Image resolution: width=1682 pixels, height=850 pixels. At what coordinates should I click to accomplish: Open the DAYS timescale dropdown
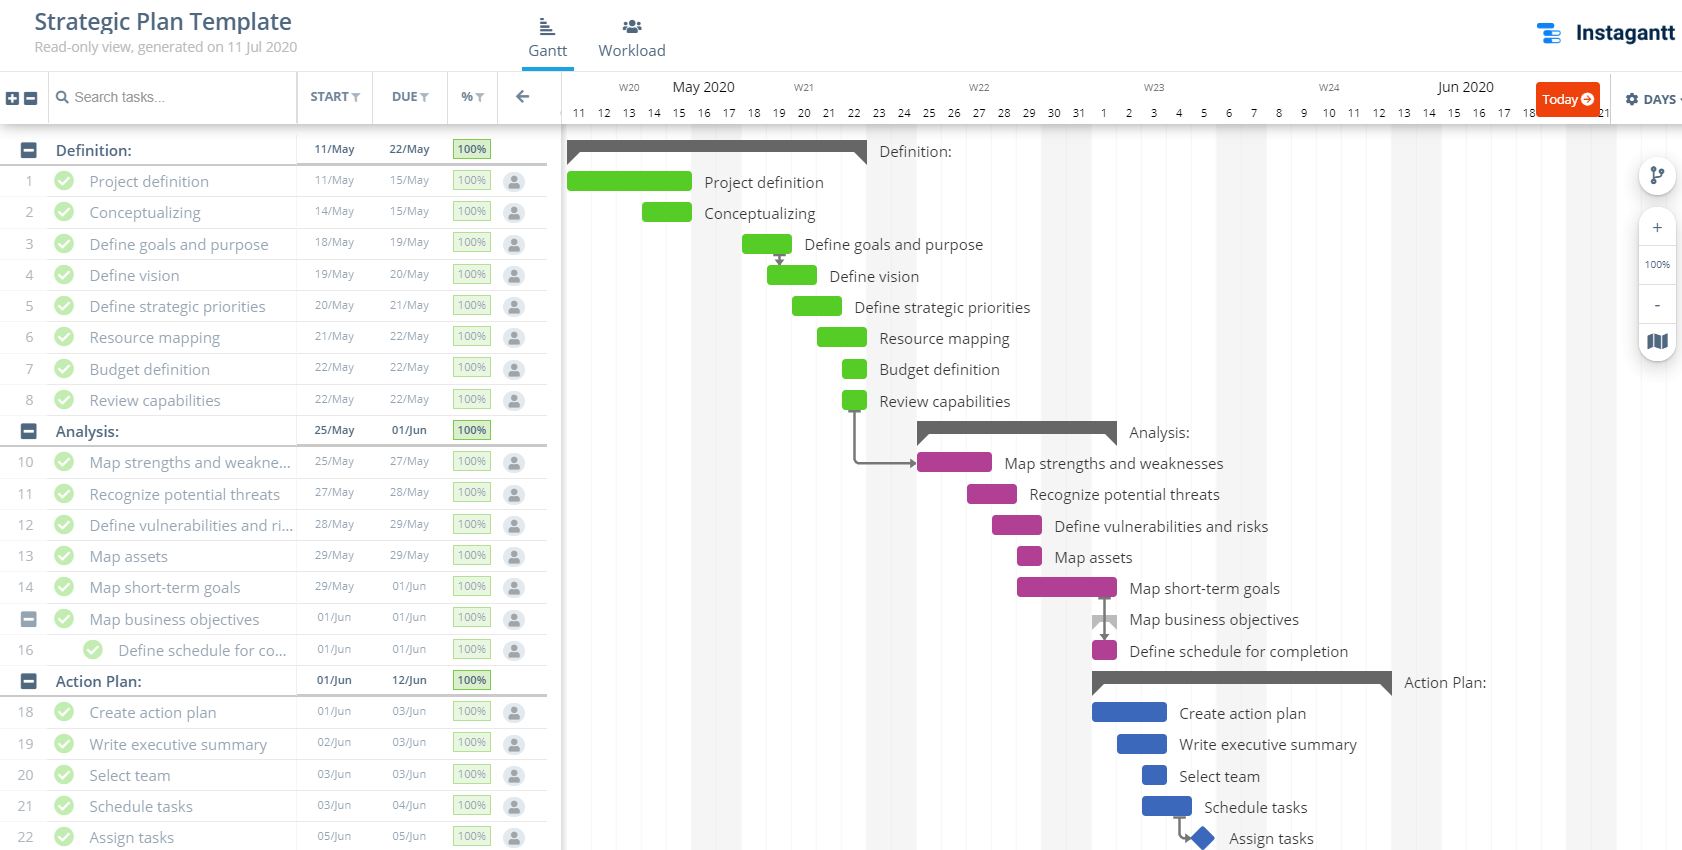coord(1653,99)
